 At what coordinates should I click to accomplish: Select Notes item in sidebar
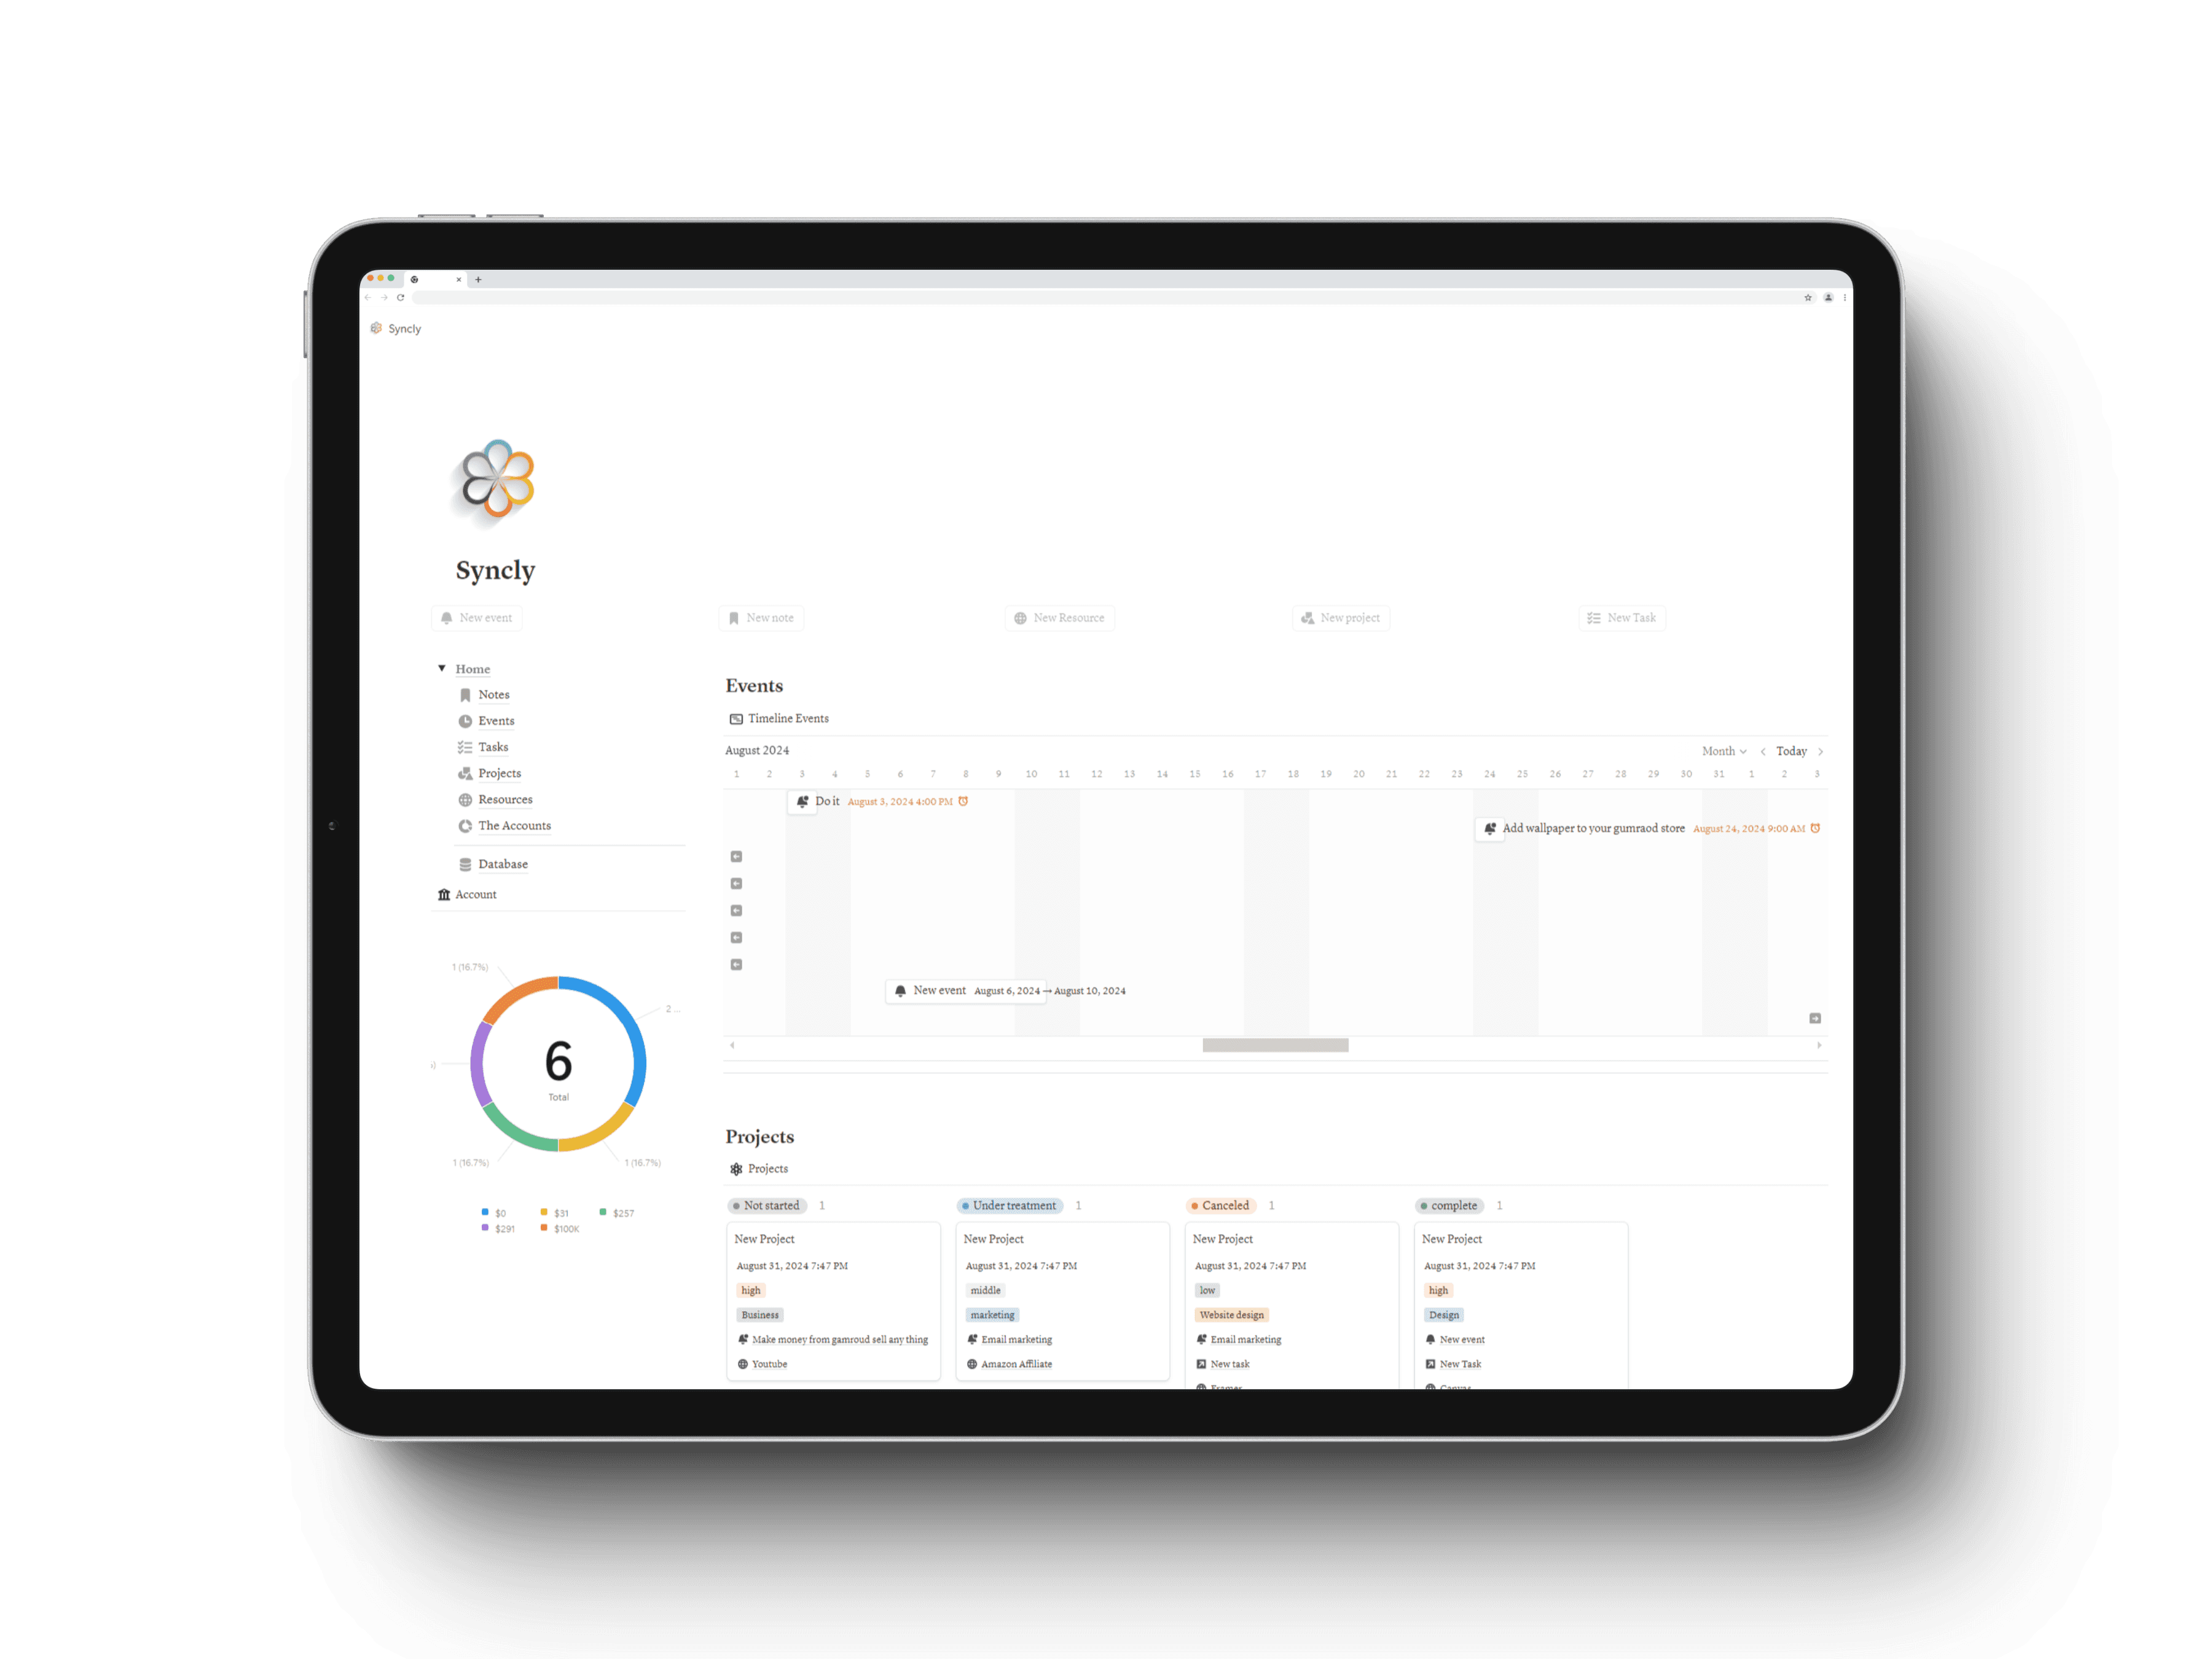(x=493, y=696)
